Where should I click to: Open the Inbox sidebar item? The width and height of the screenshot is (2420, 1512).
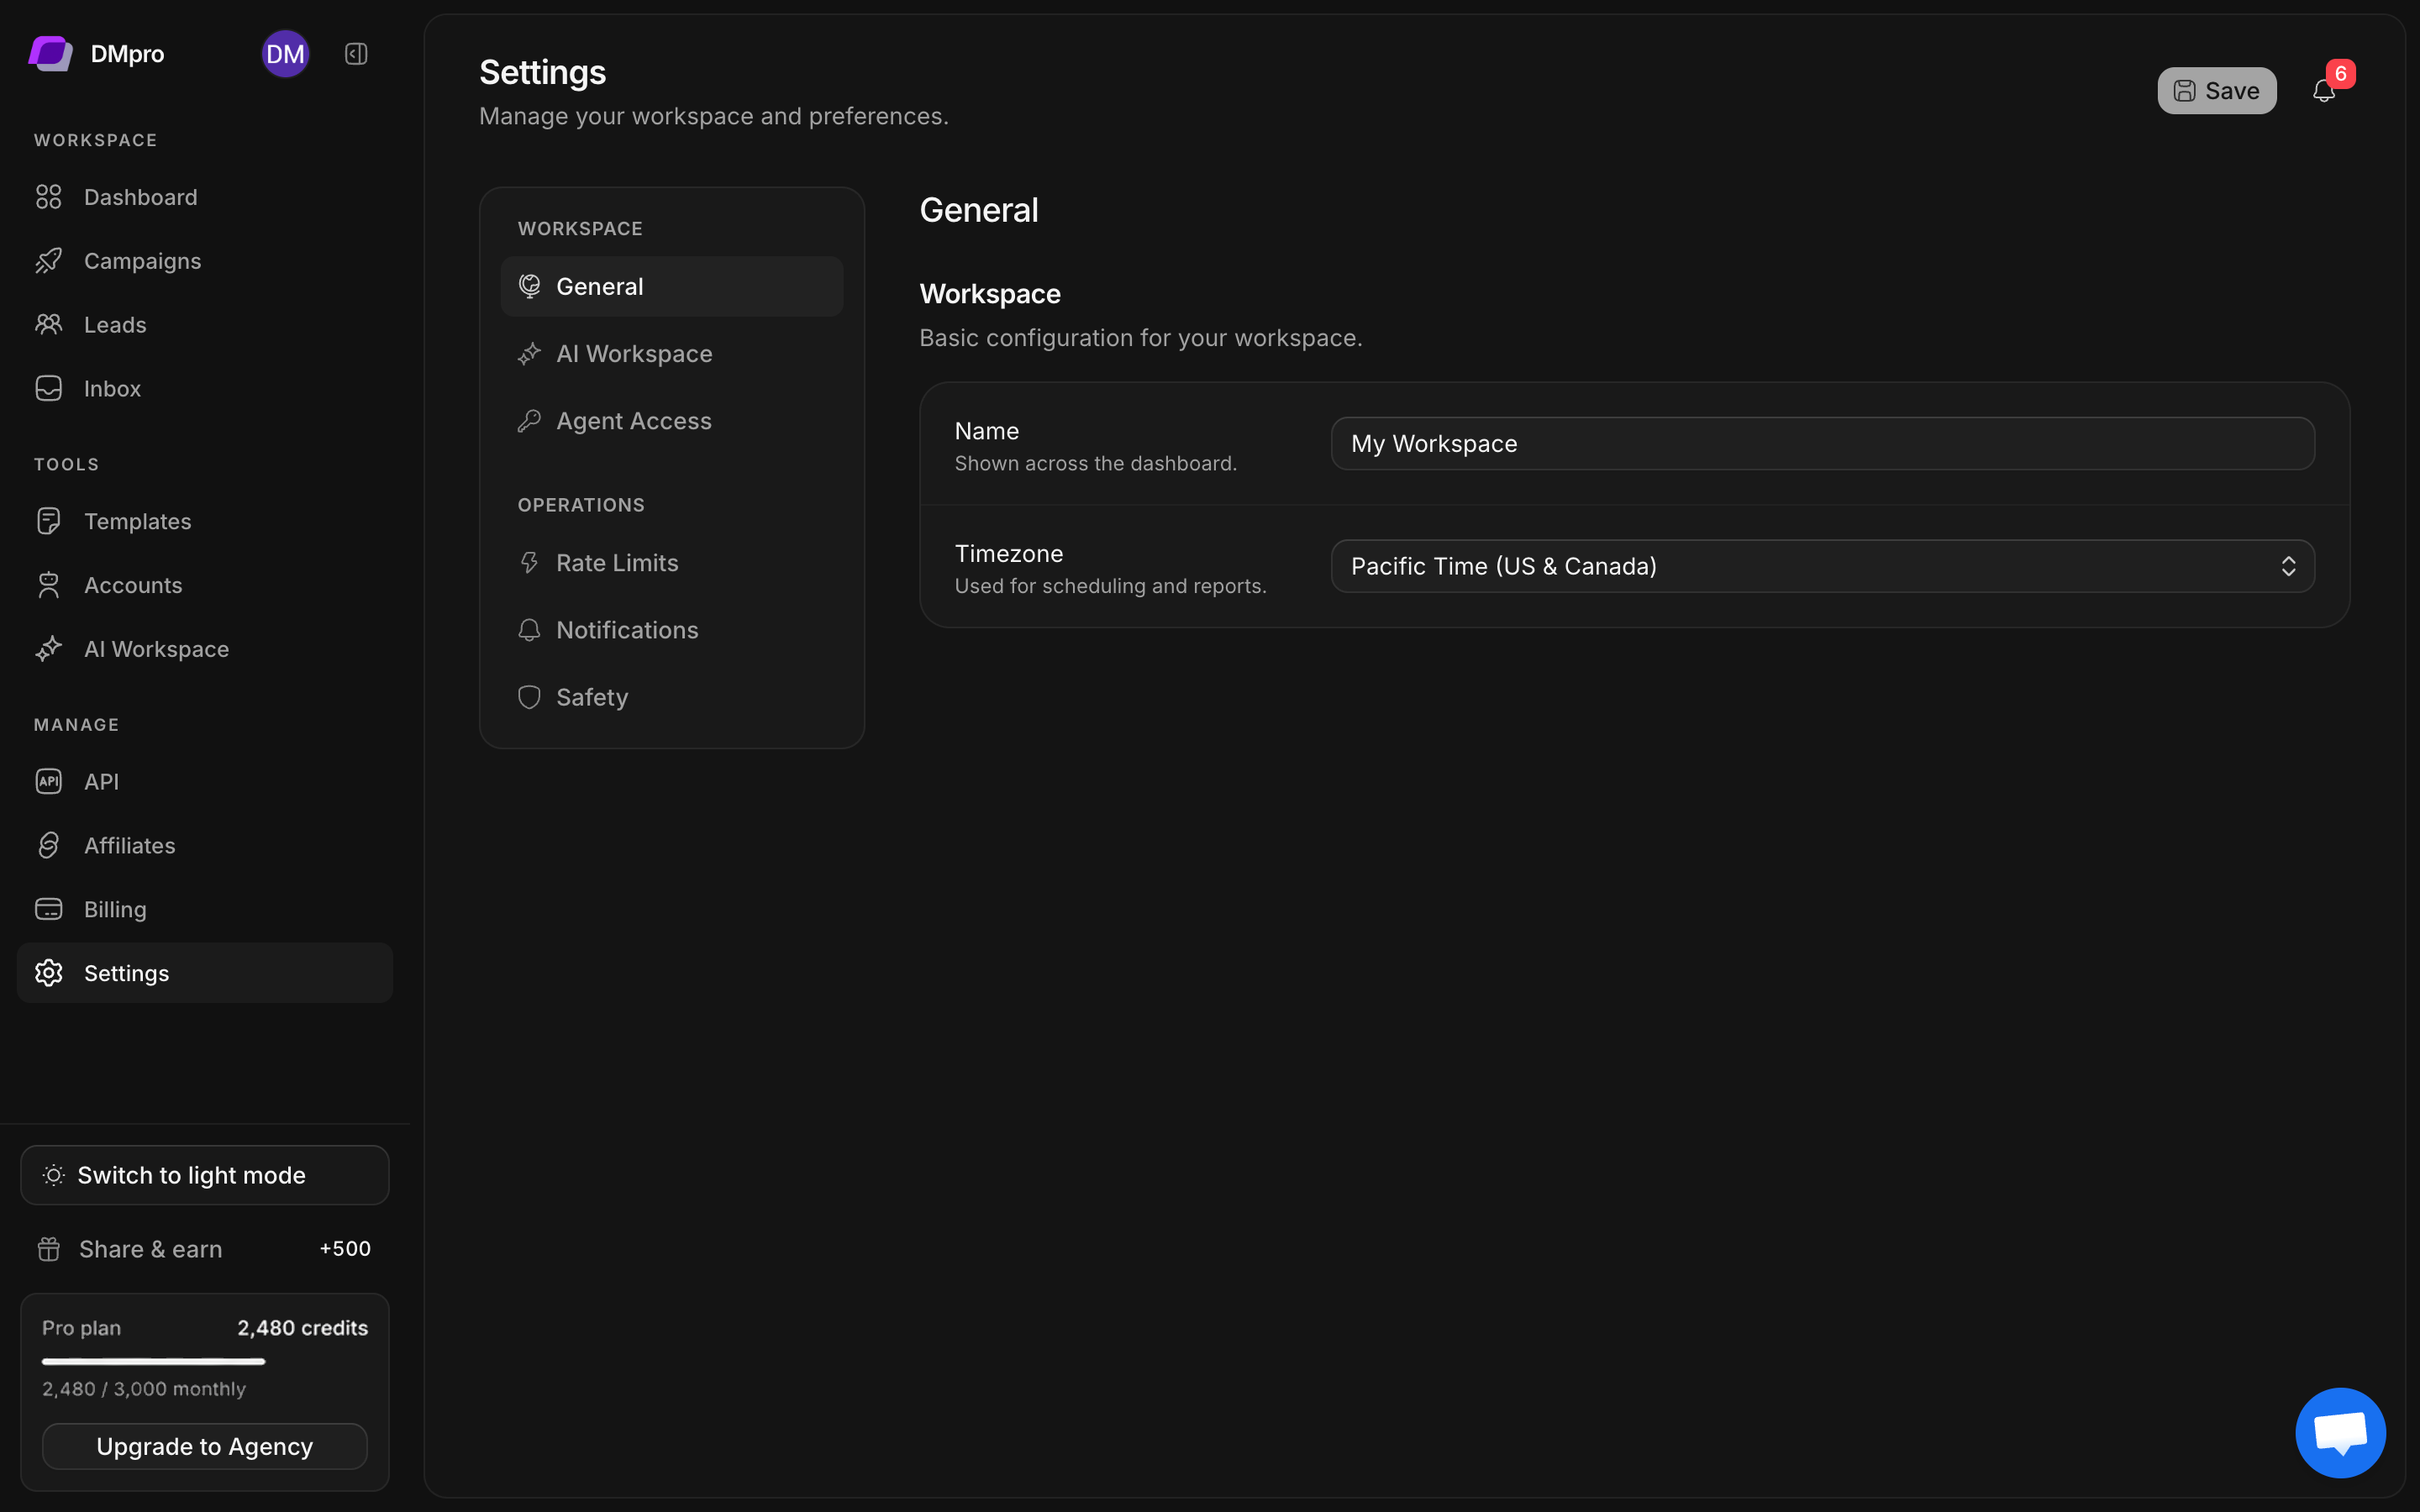click(205, 389)
